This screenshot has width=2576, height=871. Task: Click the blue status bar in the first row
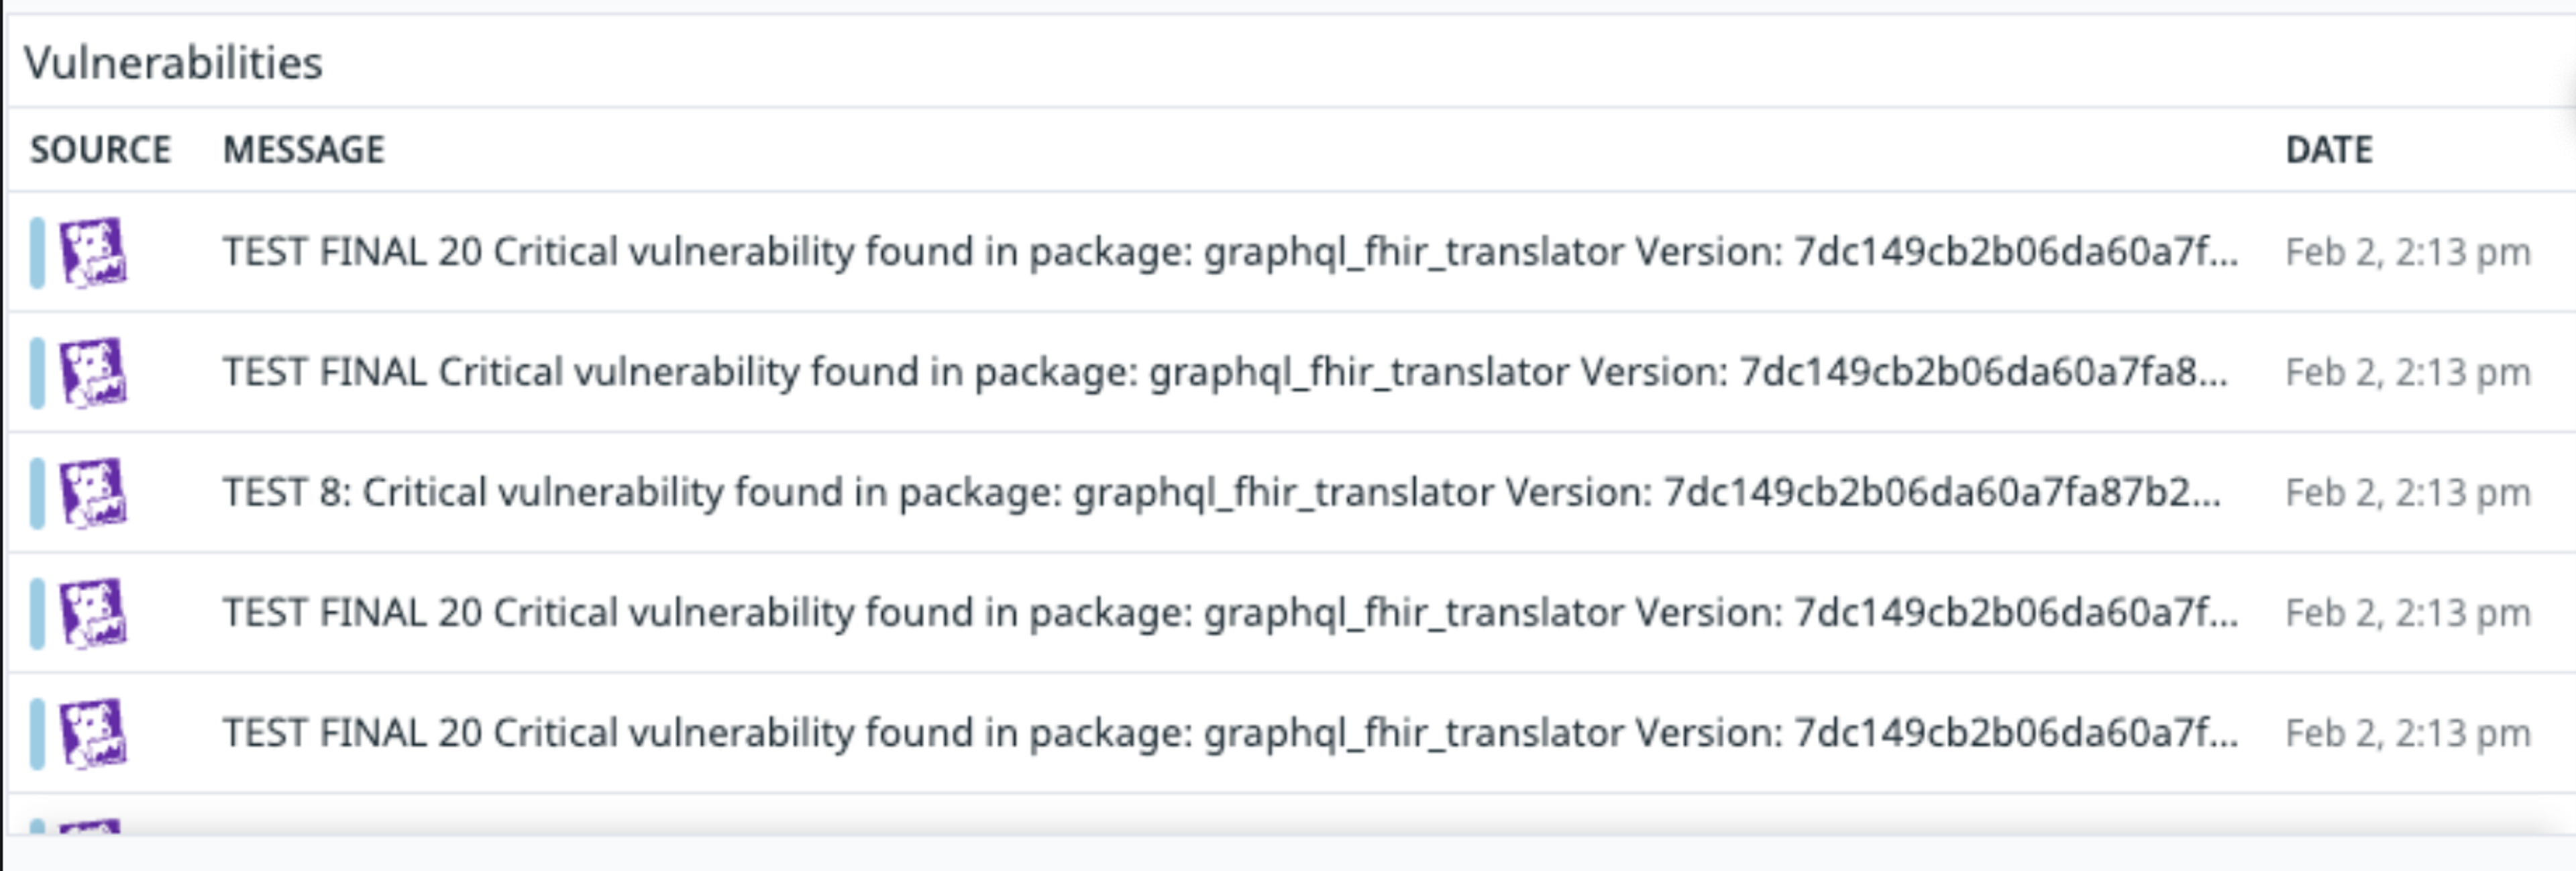38,252
